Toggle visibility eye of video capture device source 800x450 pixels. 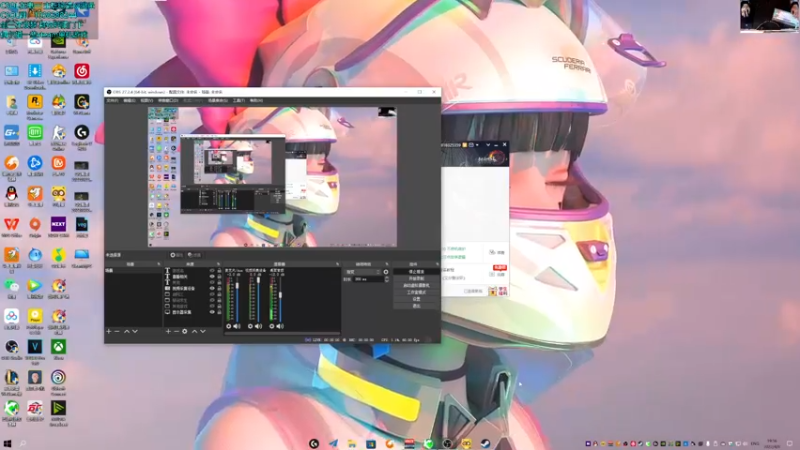click(x=212, y=288)
